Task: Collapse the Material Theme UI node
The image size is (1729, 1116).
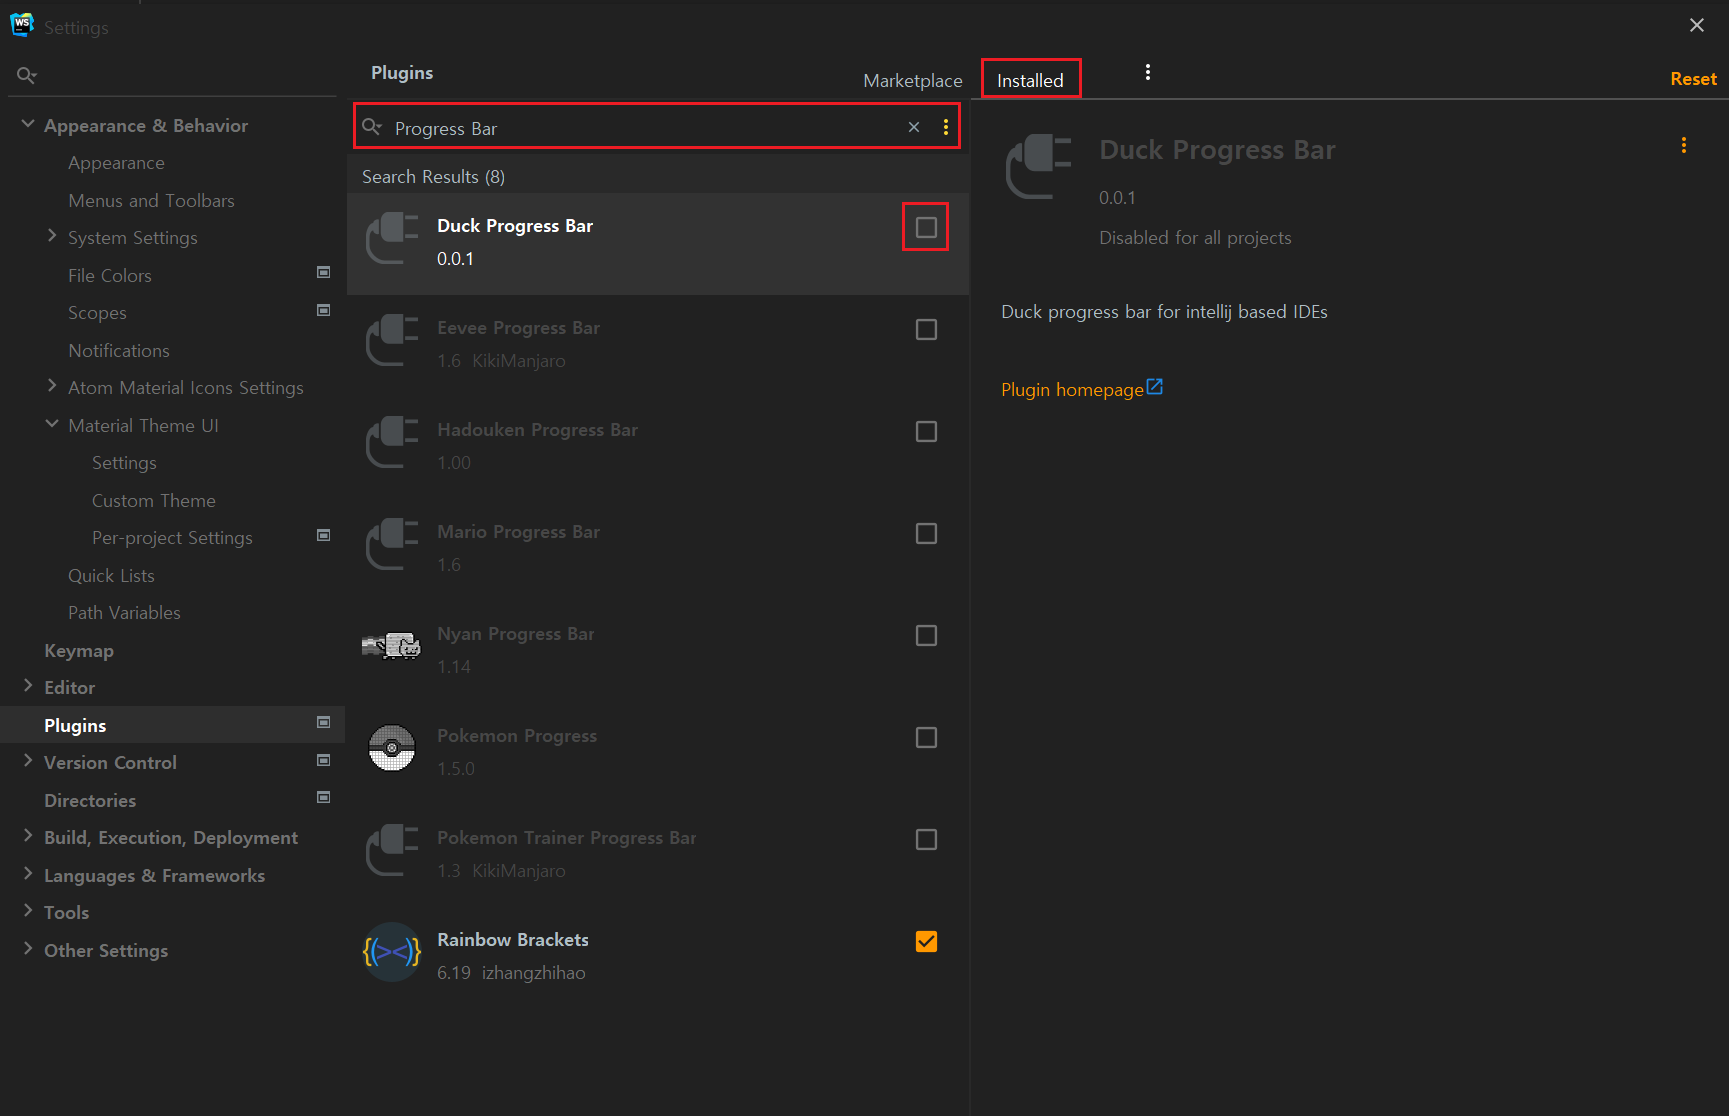Action: coord(52,424)
